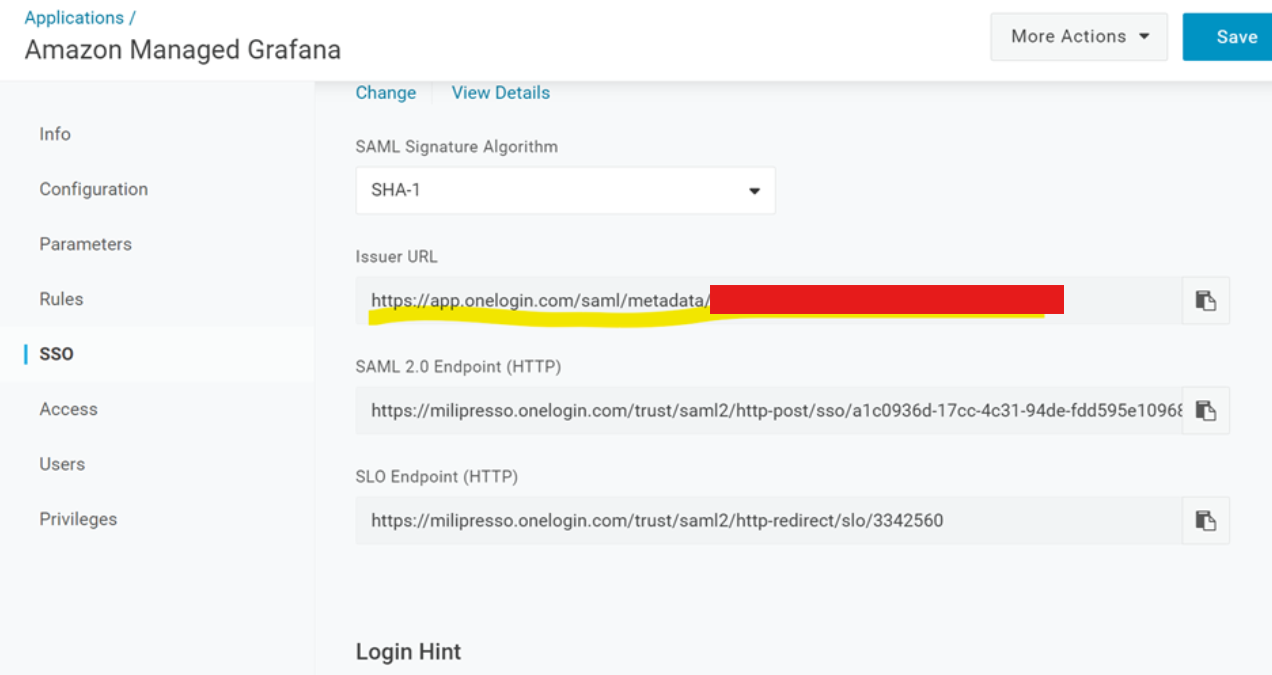Click the Change certificate link
The width and height of the screenshot is (1272, 675).
[x=386, y=93]
